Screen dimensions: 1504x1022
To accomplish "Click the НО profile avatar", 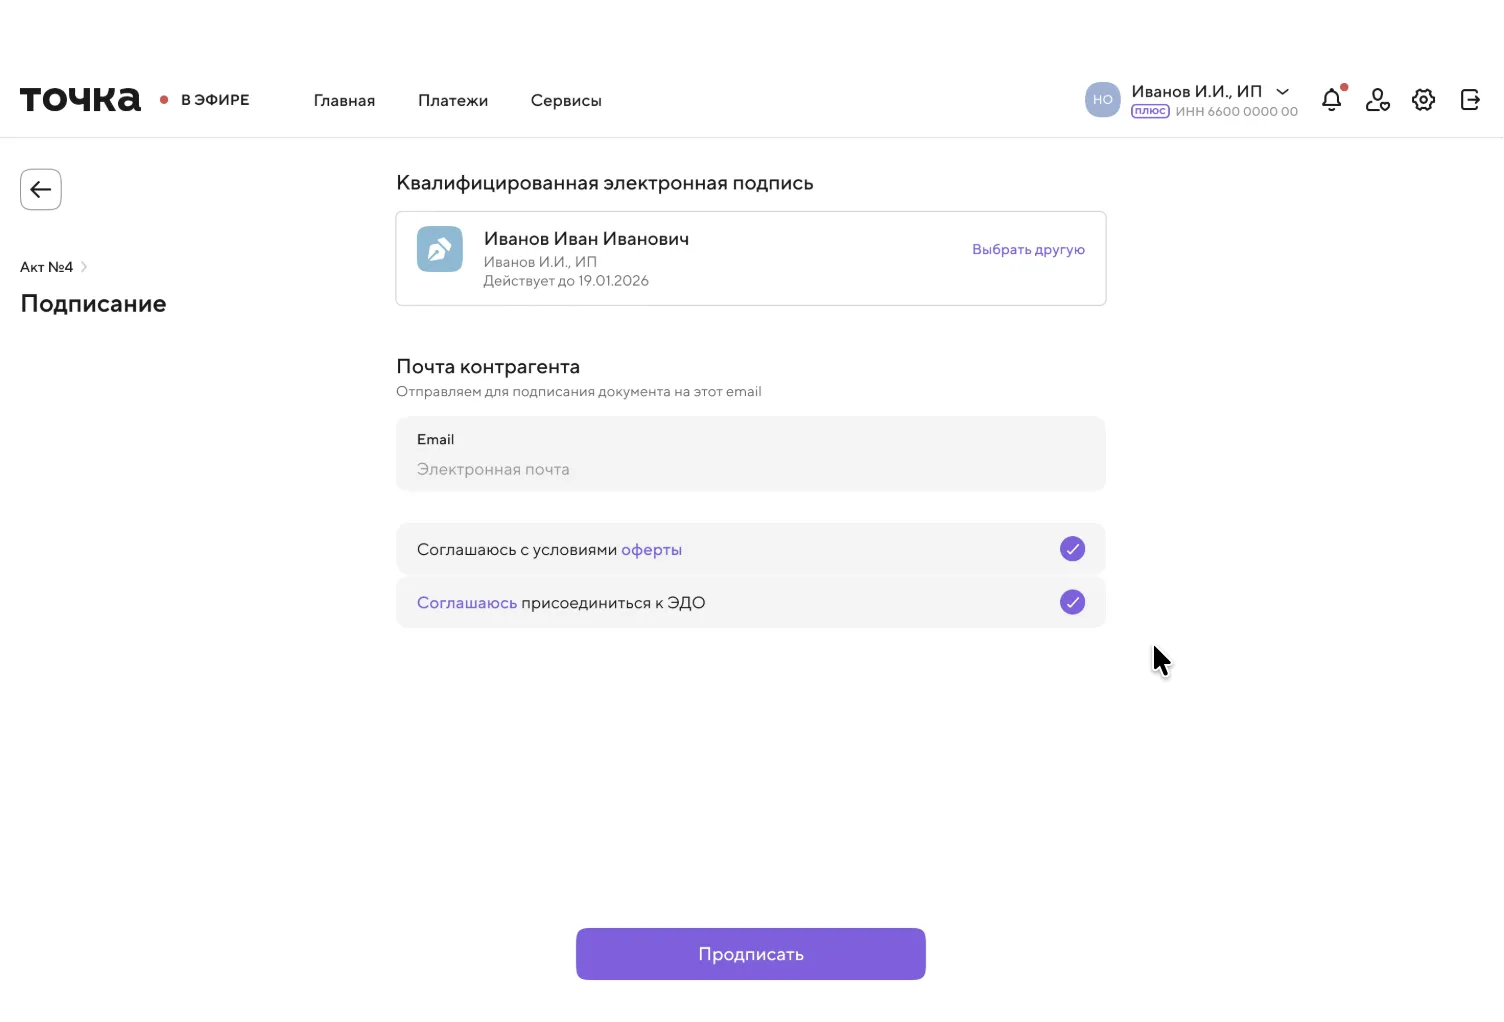I will point(1102,100).
